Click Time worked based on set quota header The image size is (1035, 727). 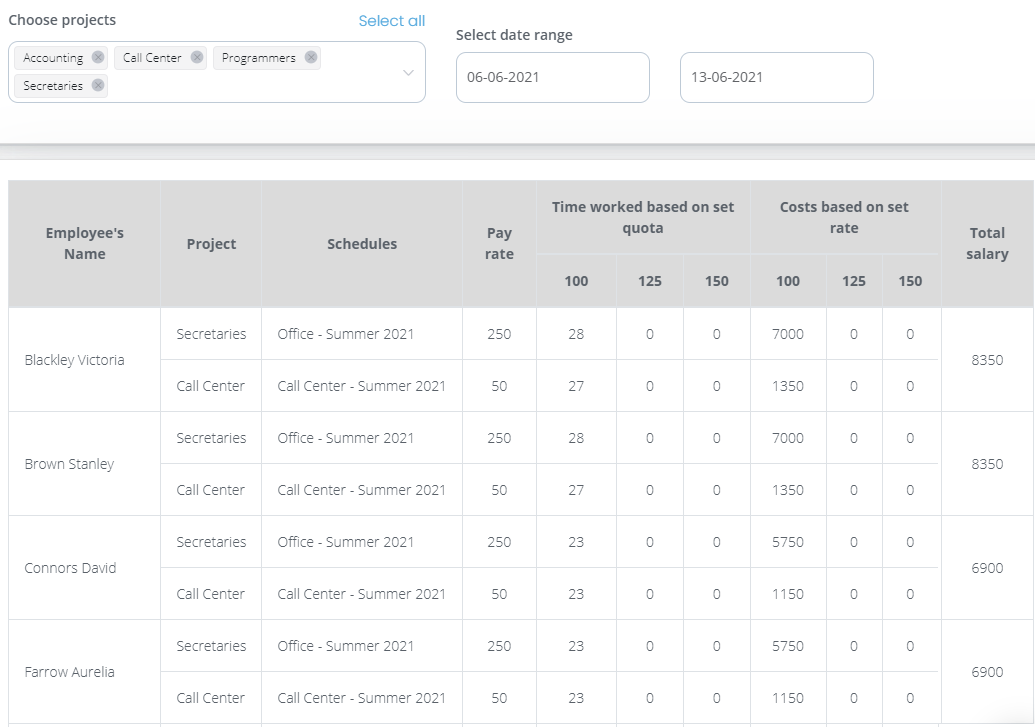click(643, 217)
